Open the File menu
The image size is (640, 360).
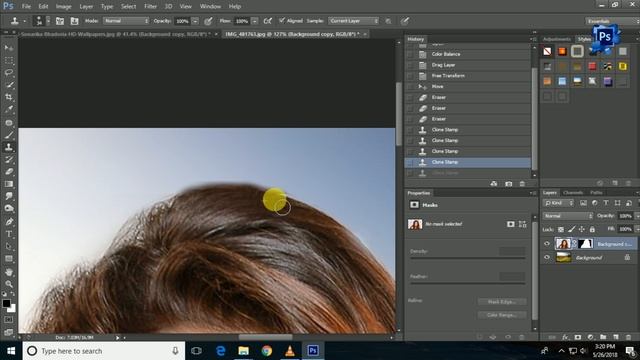tap(26, 7)
